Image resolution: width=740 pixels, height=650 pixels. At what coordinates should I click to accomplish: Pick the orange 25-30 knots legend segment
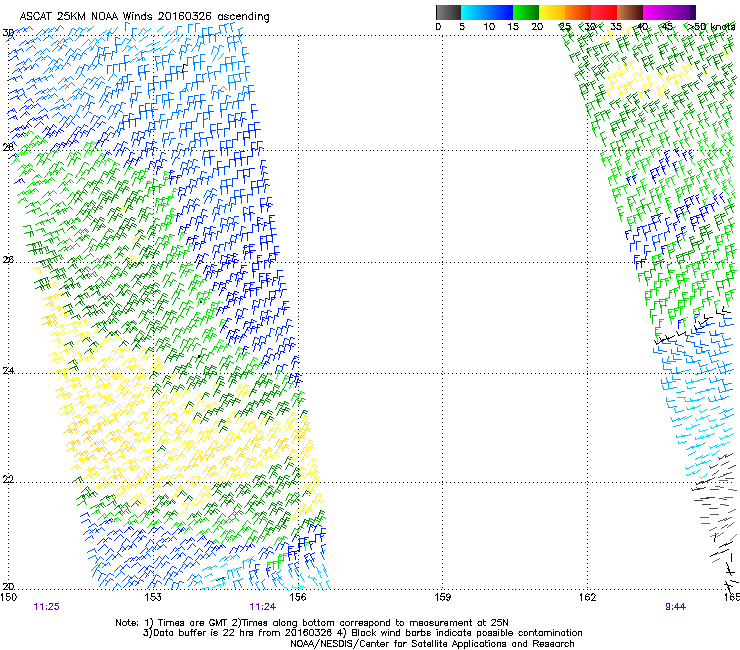click(578, 12)
